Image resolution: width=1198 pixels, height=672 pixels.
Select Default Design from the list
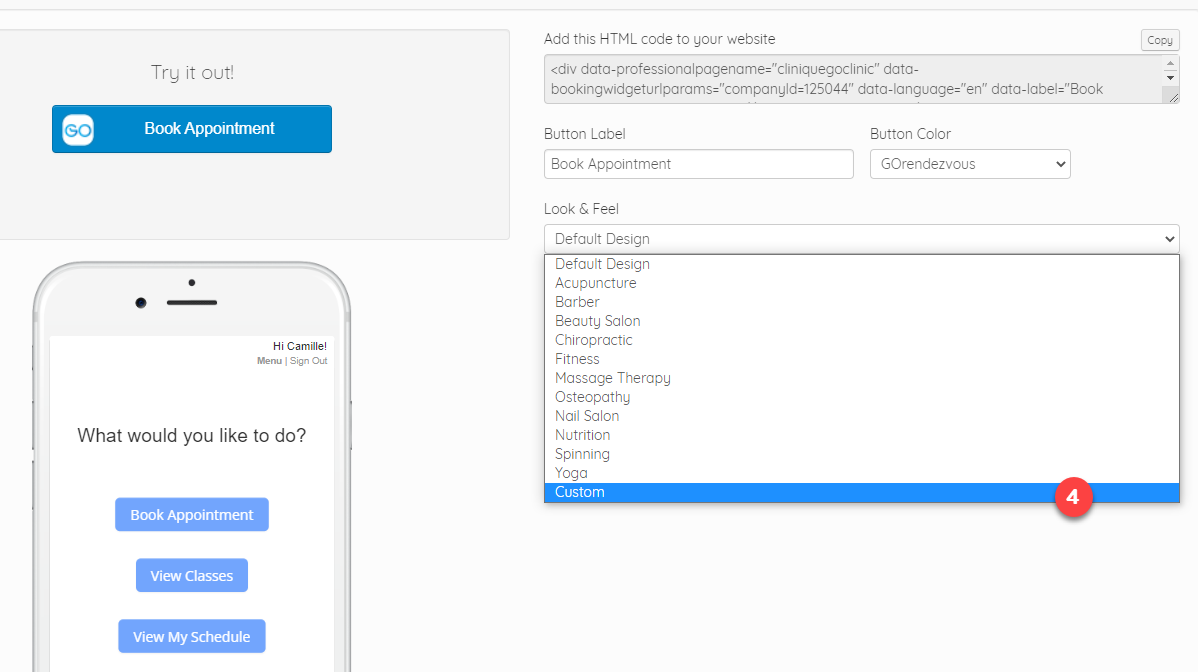tap(861, 264)
